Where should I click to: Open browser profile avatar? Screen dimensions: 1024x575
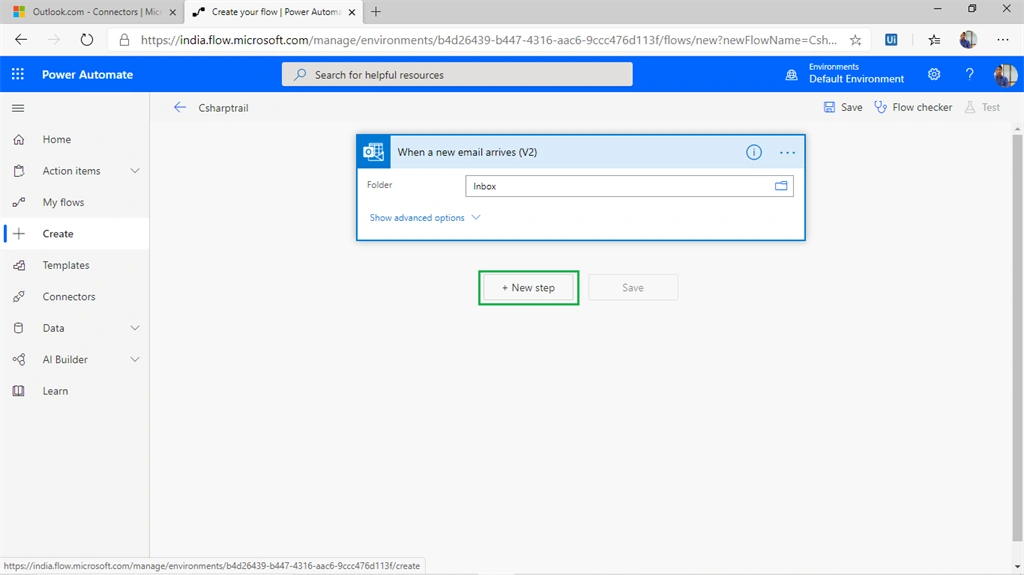click(968, 40)
